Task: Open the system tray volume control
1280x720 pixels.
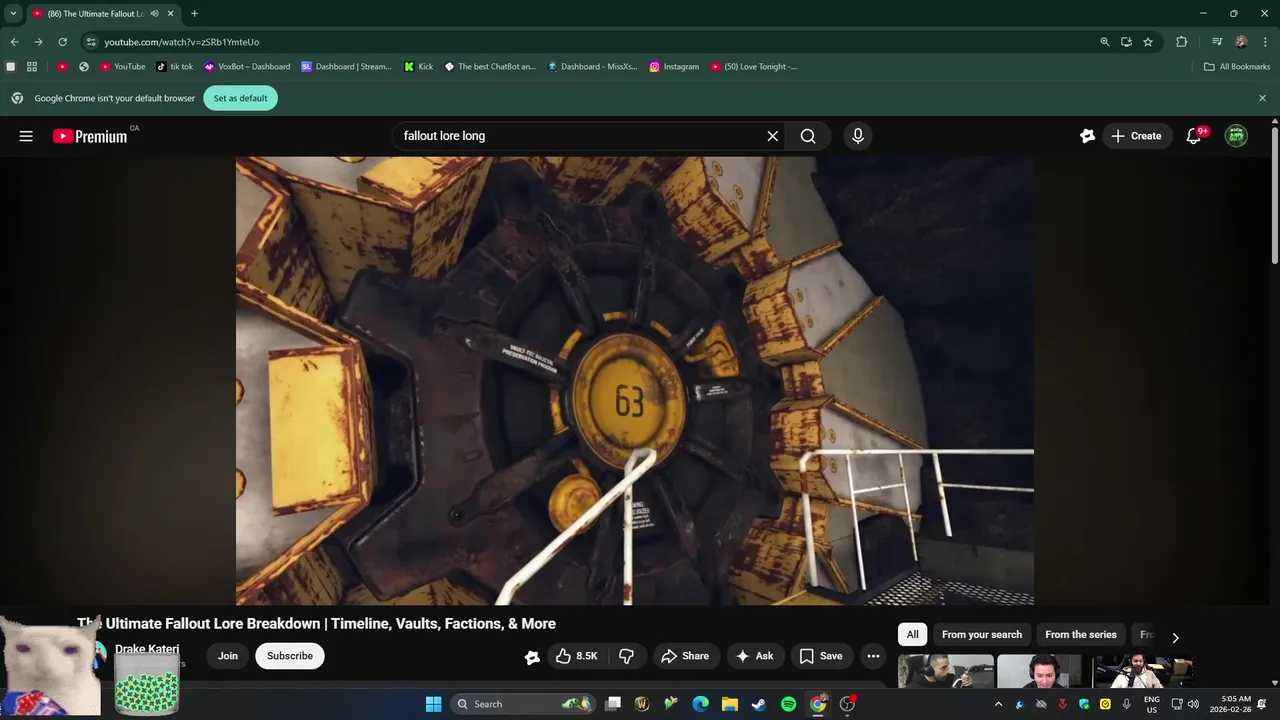Action: pos(1193,704)
